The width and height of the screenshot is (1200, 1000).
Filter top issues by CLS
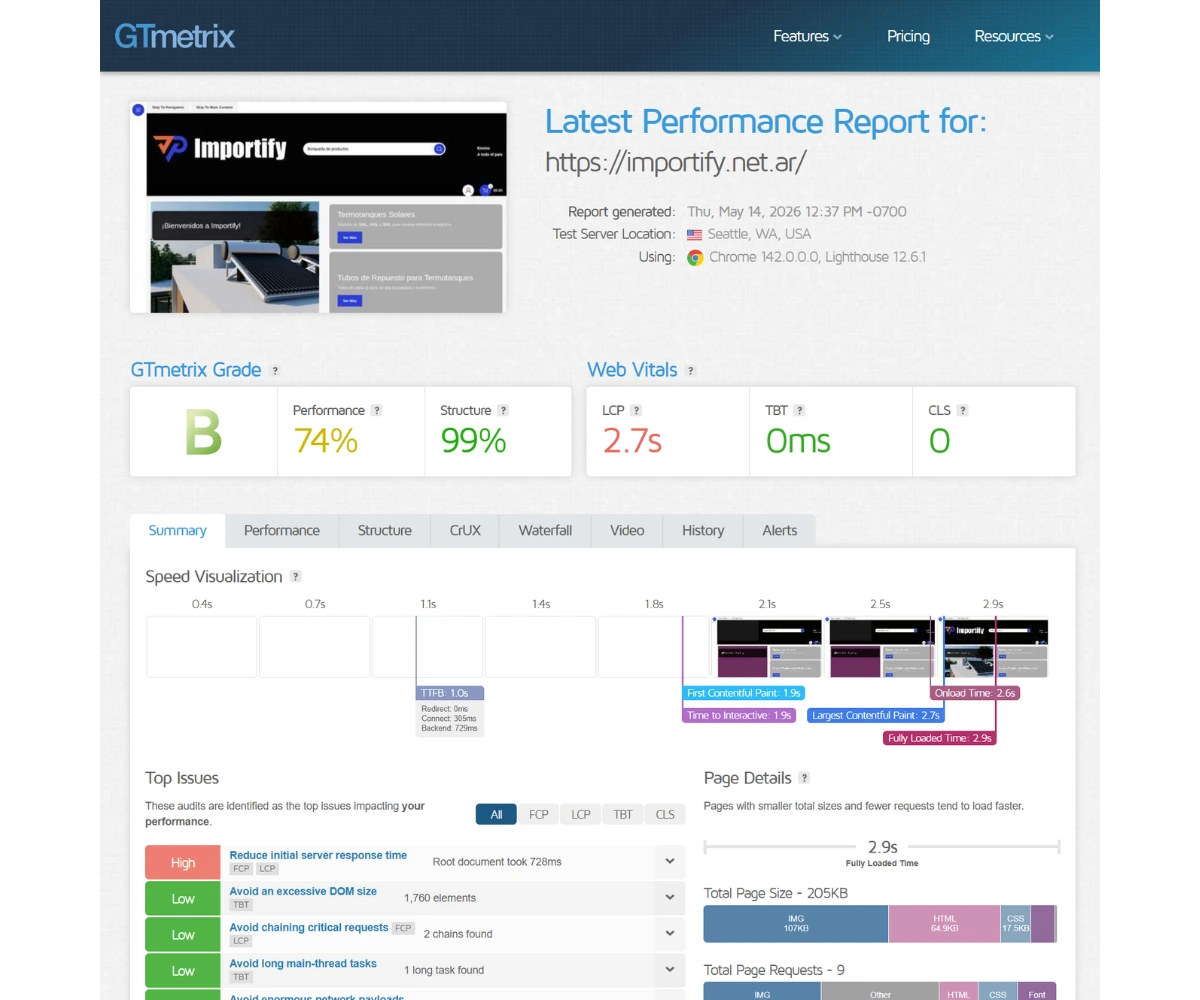(665, 814)
